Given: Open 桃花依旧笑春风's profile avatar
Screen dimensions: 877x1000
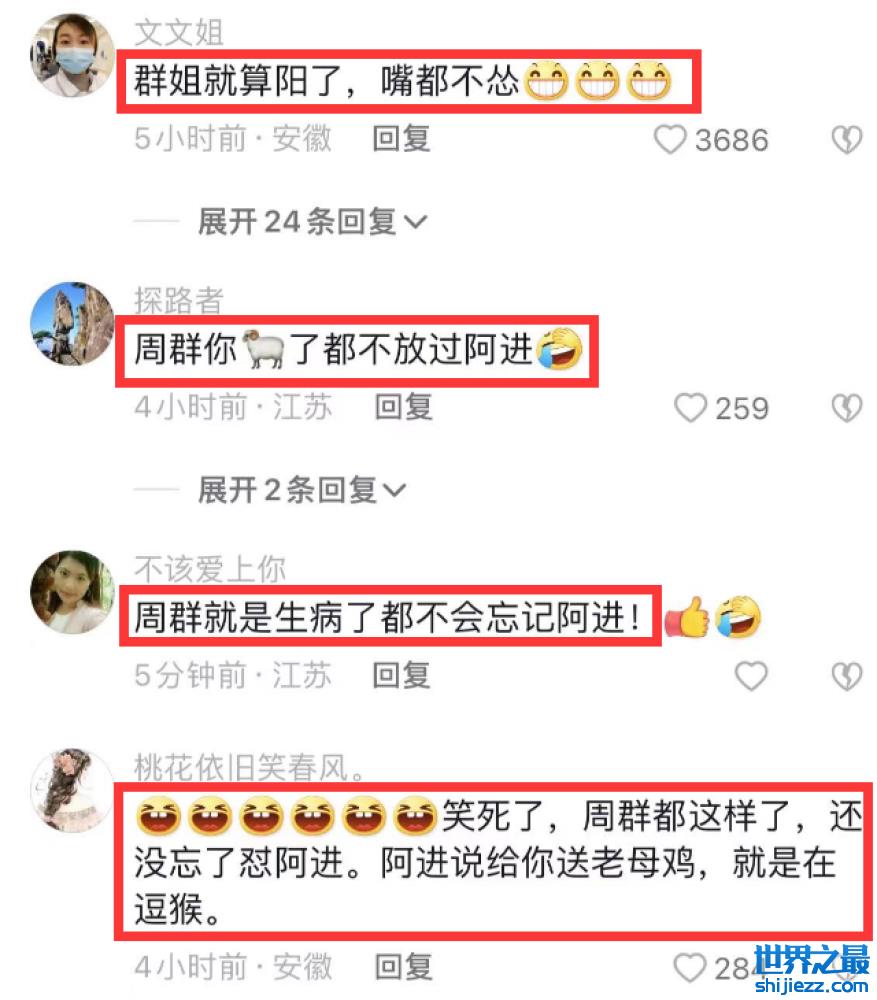Looking at the screenshot, I should point(72,790).
